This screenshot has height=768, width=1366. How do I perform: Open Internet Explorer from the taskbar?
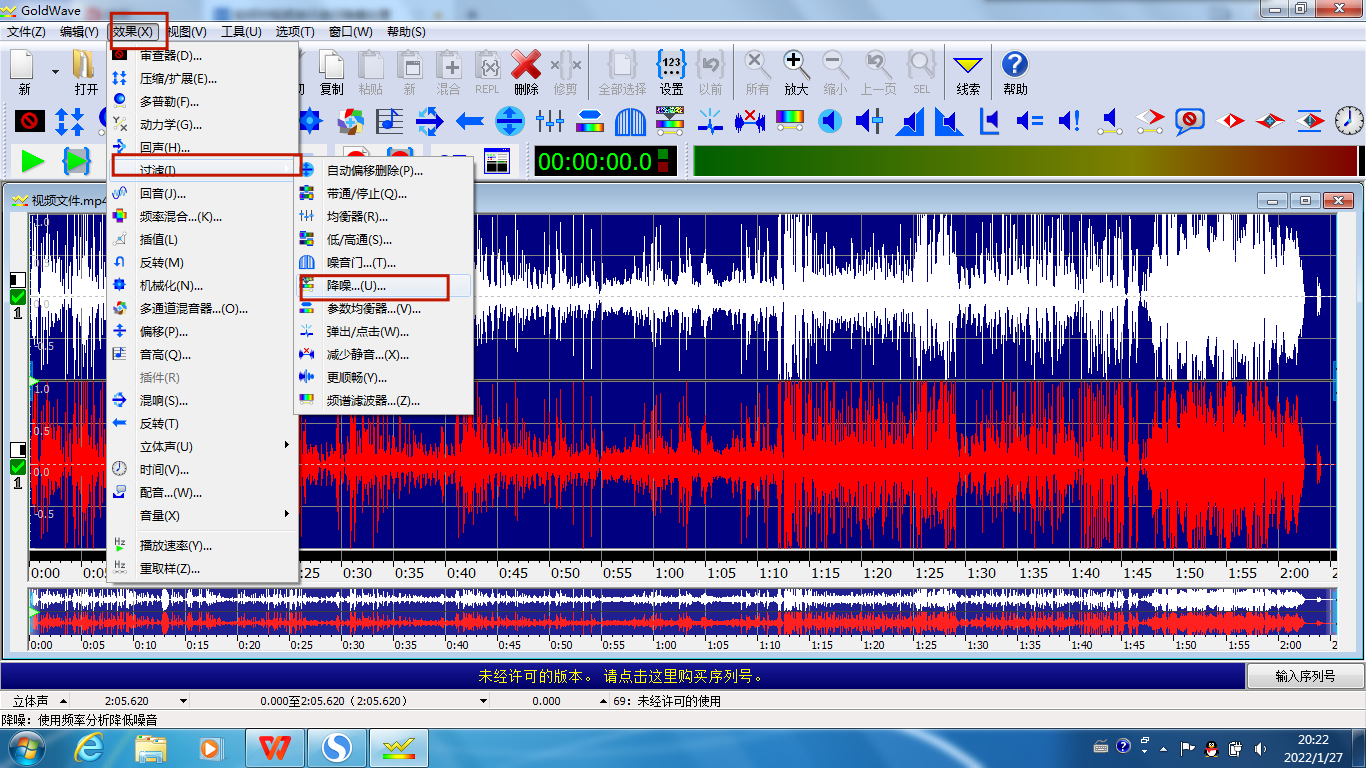[91, 747]
